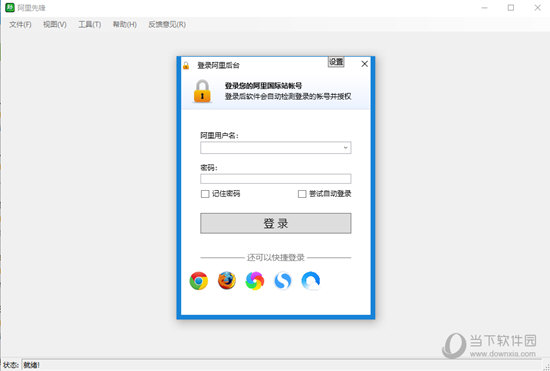Viewport: 550px width, 371px height.
Task: Maximize the main application window
Action: pos(511,7)
